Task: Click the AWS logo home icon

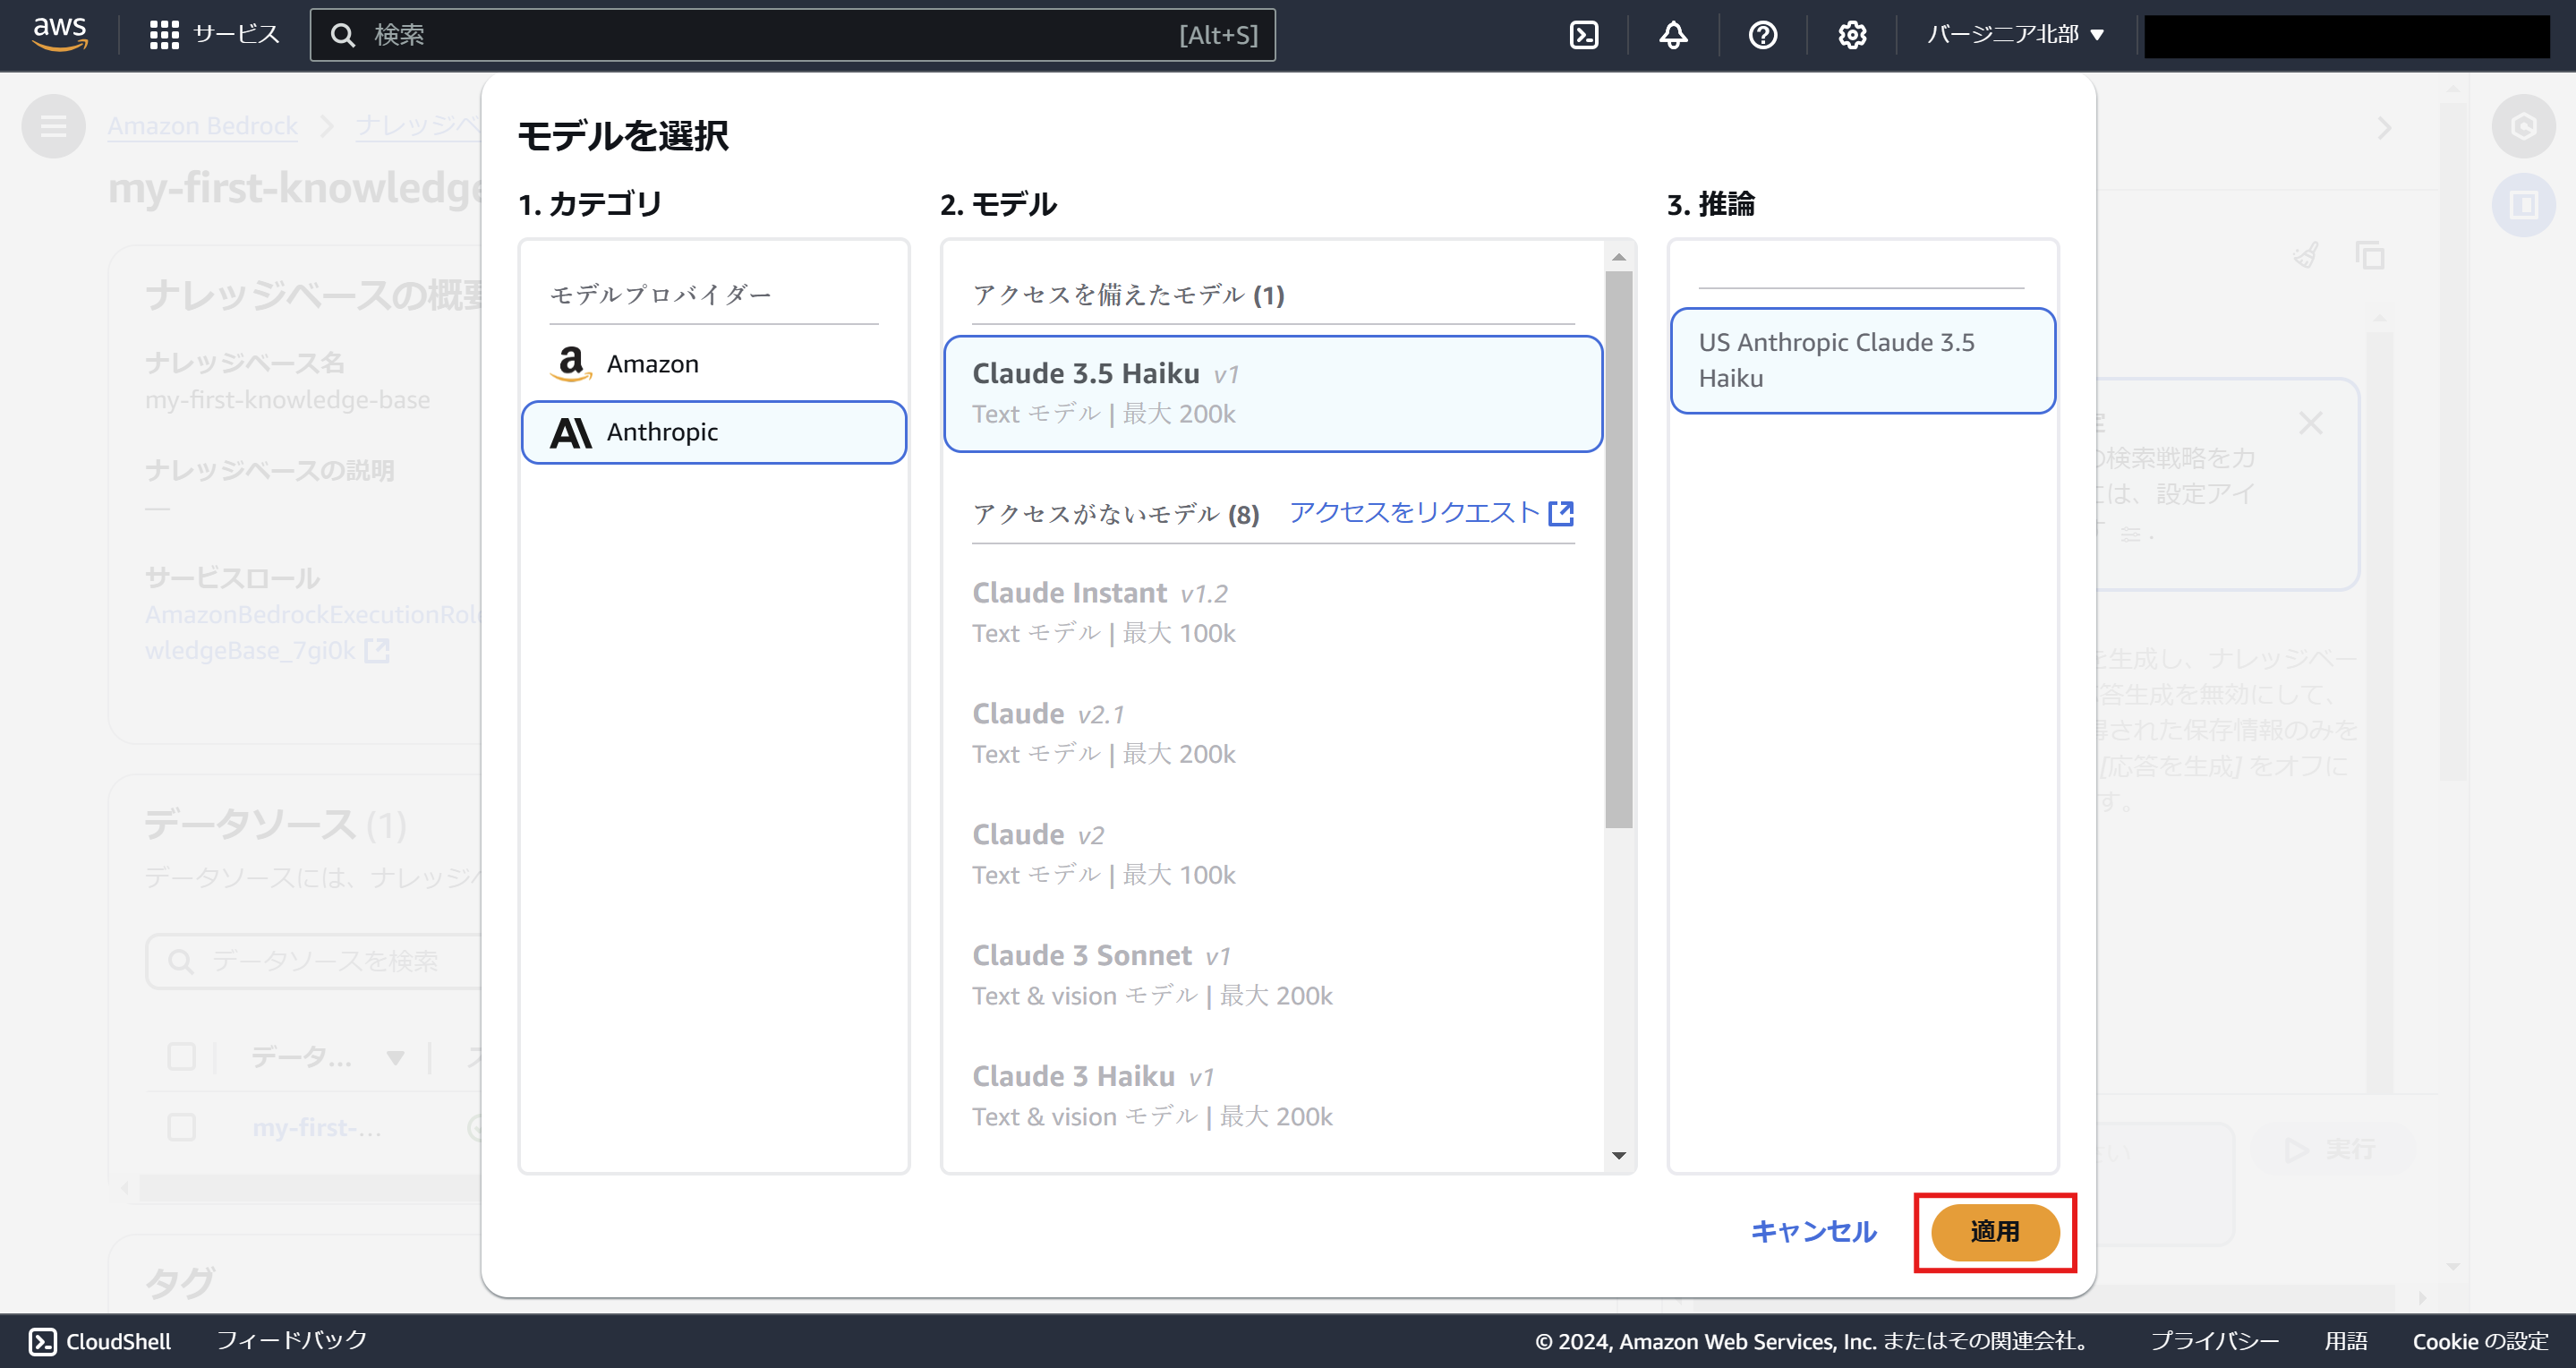Action: click(60, 33)
